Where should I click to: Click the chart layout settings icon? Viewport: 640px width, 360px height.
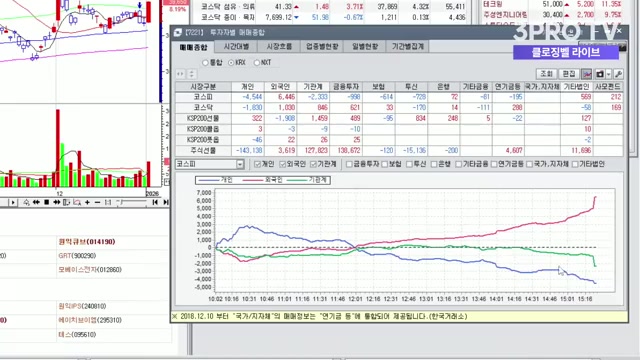pos(67,202)
